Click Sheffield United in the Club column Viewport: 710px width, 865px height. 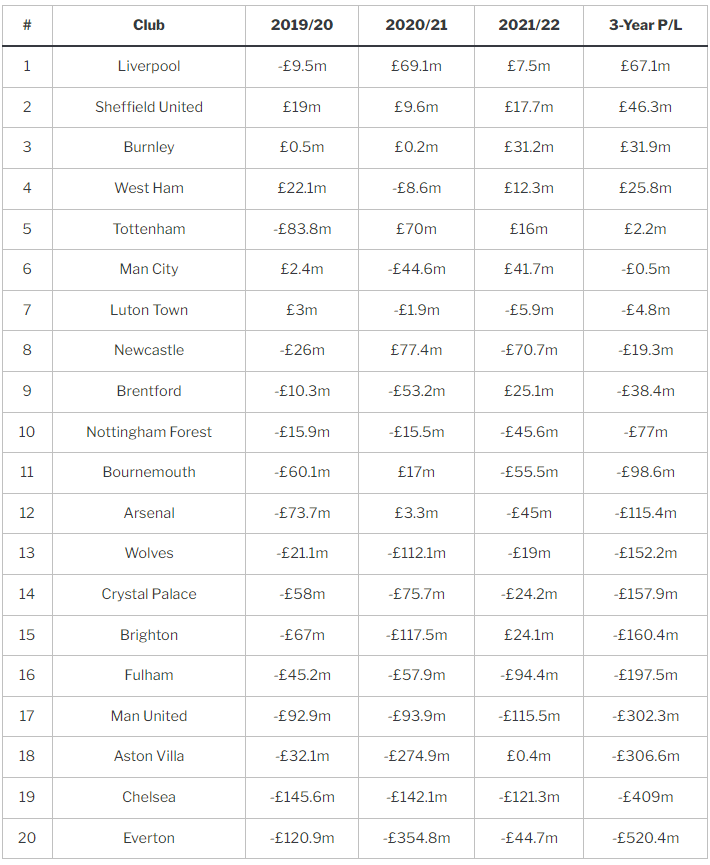point(149,107)
